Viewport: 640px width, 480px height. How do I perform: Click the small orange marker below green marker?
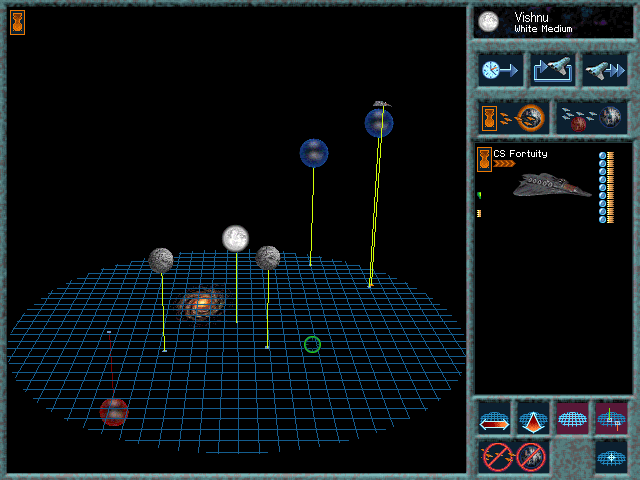point(479,213)
